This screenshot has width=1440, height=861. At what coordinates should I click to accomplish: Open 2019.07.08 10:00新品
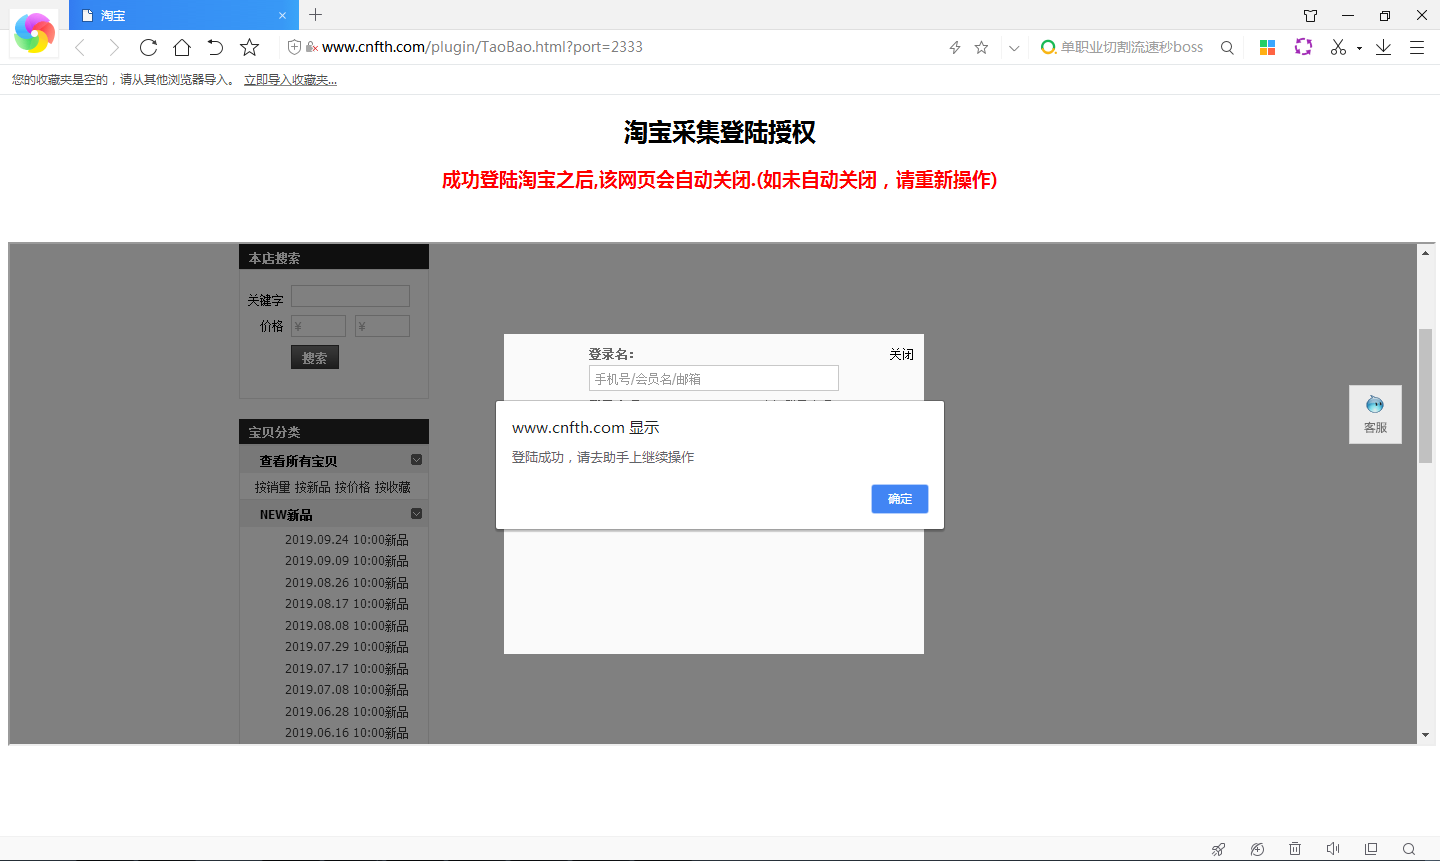[x=346, y=690]
